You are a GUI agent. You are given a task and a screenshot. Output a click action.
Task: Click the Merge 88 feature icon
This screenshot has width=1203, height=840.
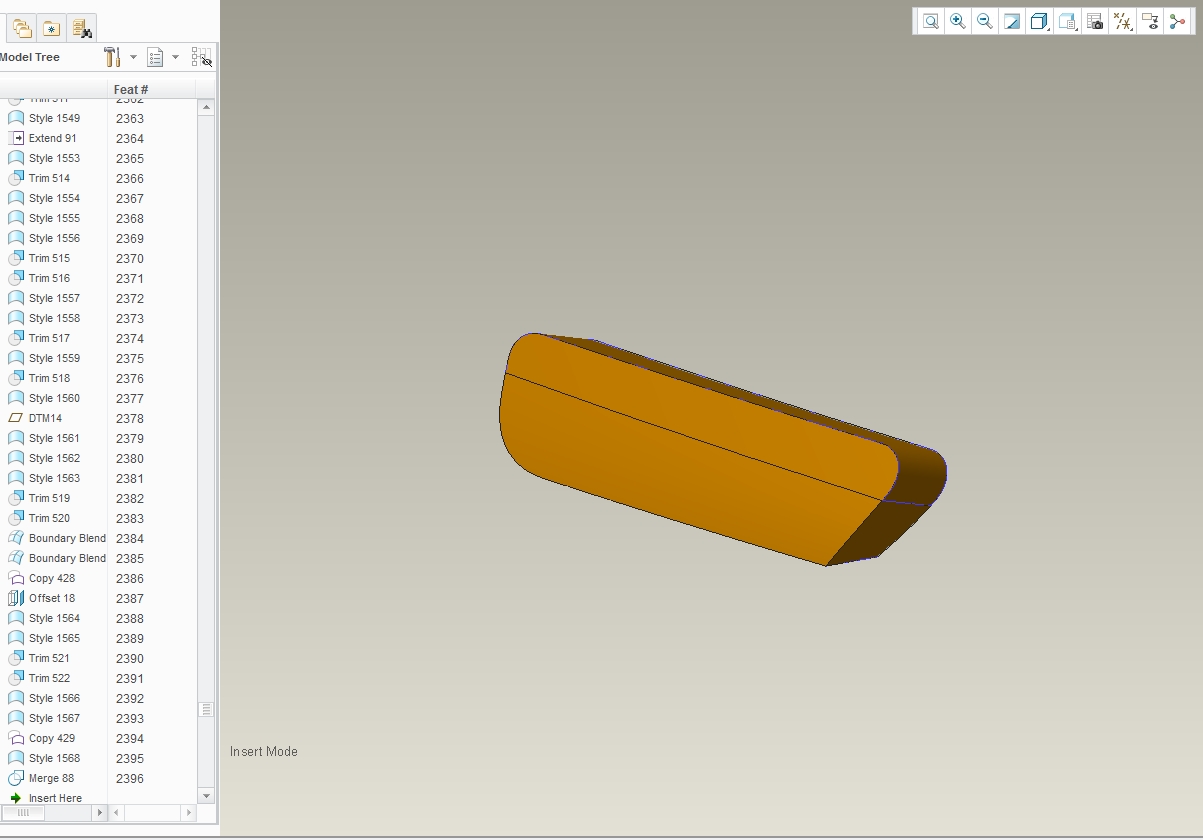point(16,778)
